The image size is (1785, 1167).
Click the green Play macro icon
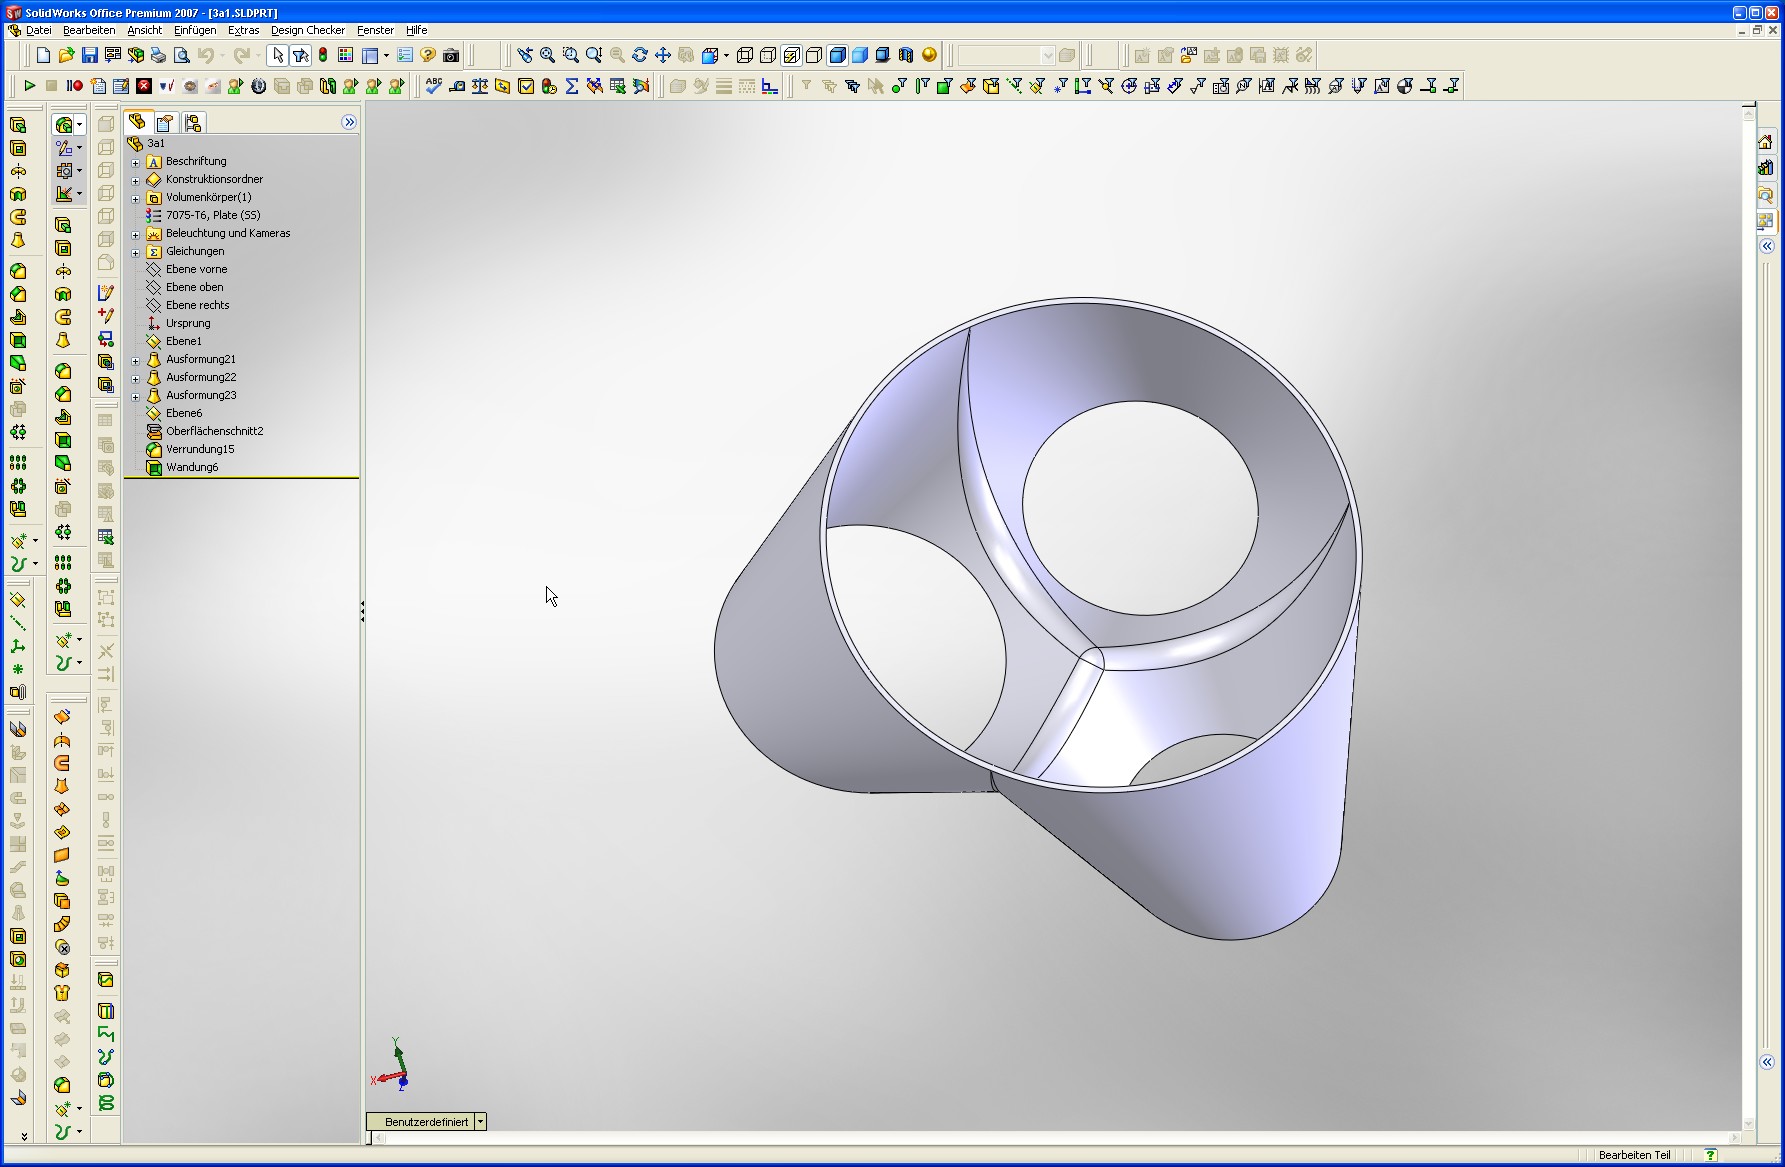pyautogui.click(x=29, y=86)
